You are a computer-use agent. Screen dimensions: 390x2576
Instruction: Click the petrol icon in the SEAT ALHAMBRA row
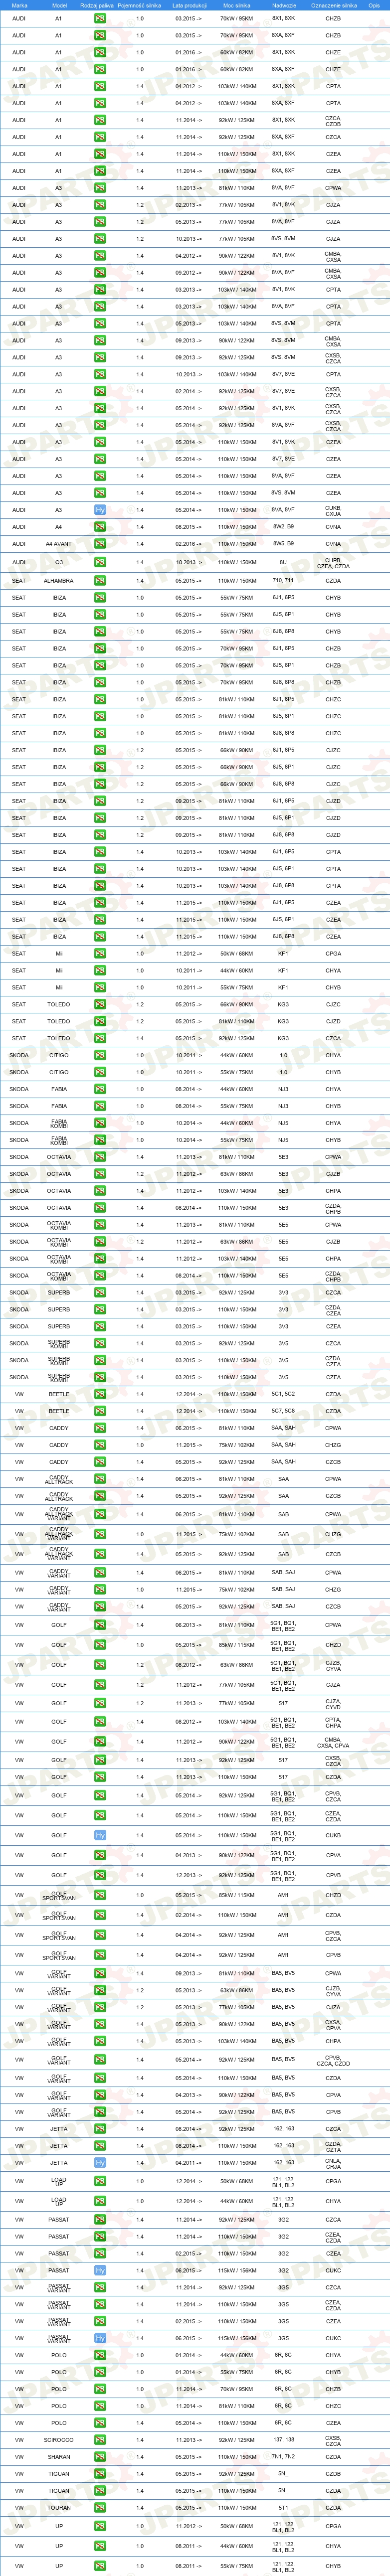pos(100,580)
